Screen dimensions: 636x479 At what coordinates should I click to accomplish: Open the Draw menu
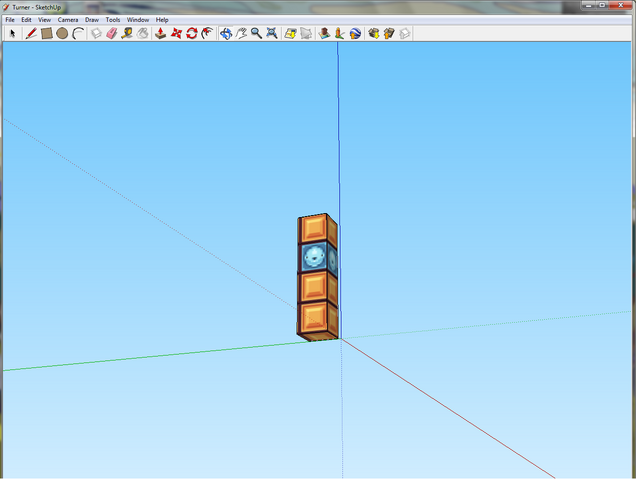(92, 19)
